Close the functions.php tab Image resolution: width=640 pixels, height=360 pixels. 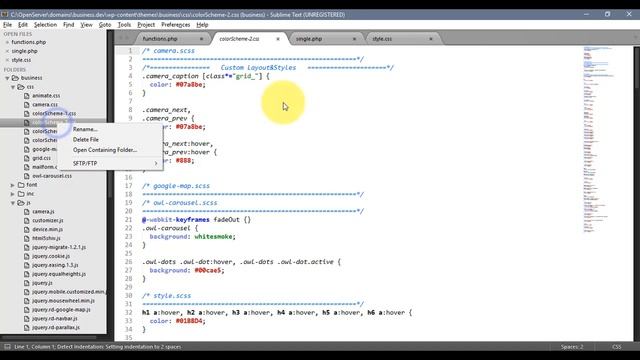pos(201,39)
